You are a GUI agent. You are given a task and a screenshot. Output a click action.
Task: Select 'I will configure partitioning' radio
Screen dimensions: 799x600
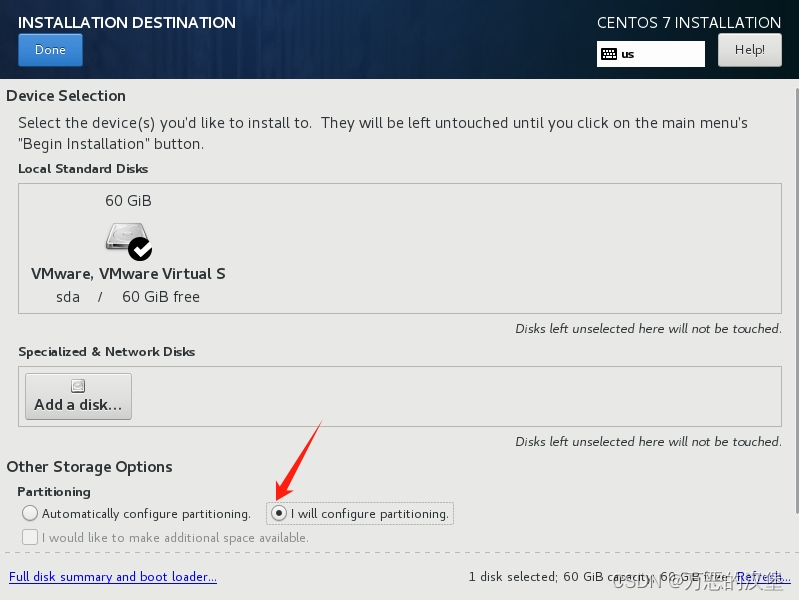point(279,513)
